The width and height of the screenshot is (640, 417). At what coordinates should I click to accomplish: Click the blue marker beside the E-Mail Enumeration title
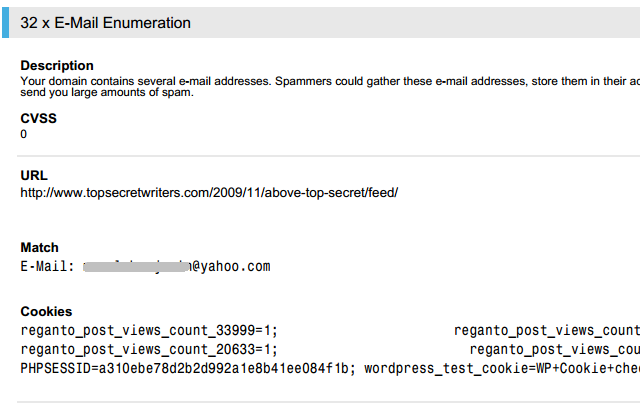point(5,23)
